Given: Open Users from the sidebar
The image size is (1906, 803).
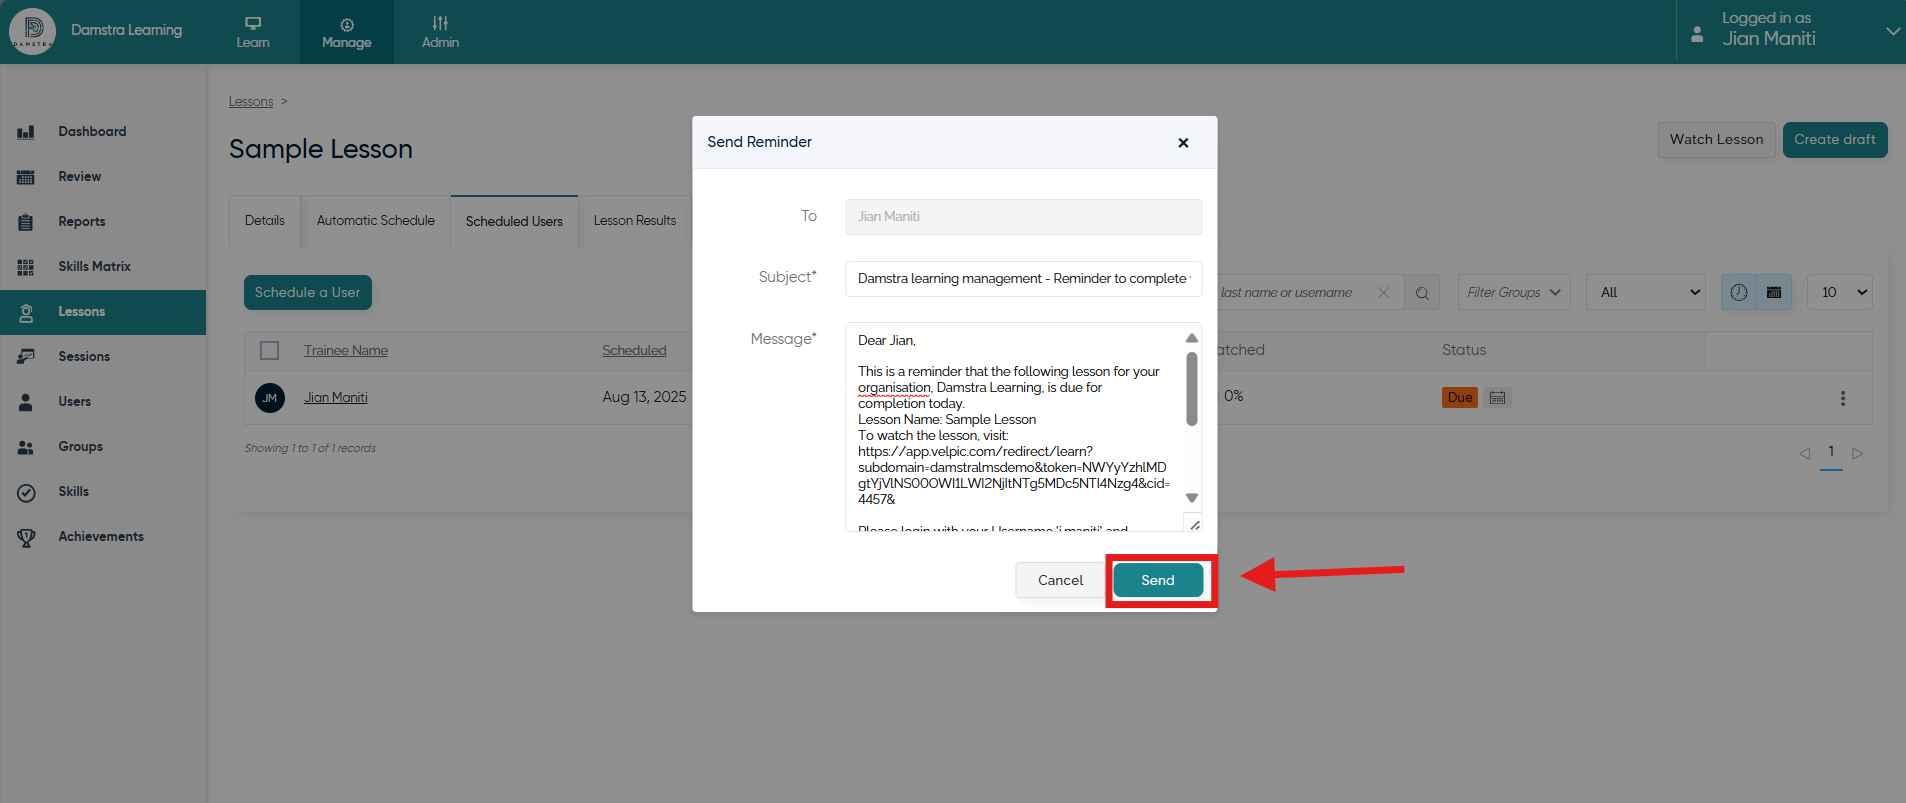Looking at the screenshot, I should coord(103,402).
